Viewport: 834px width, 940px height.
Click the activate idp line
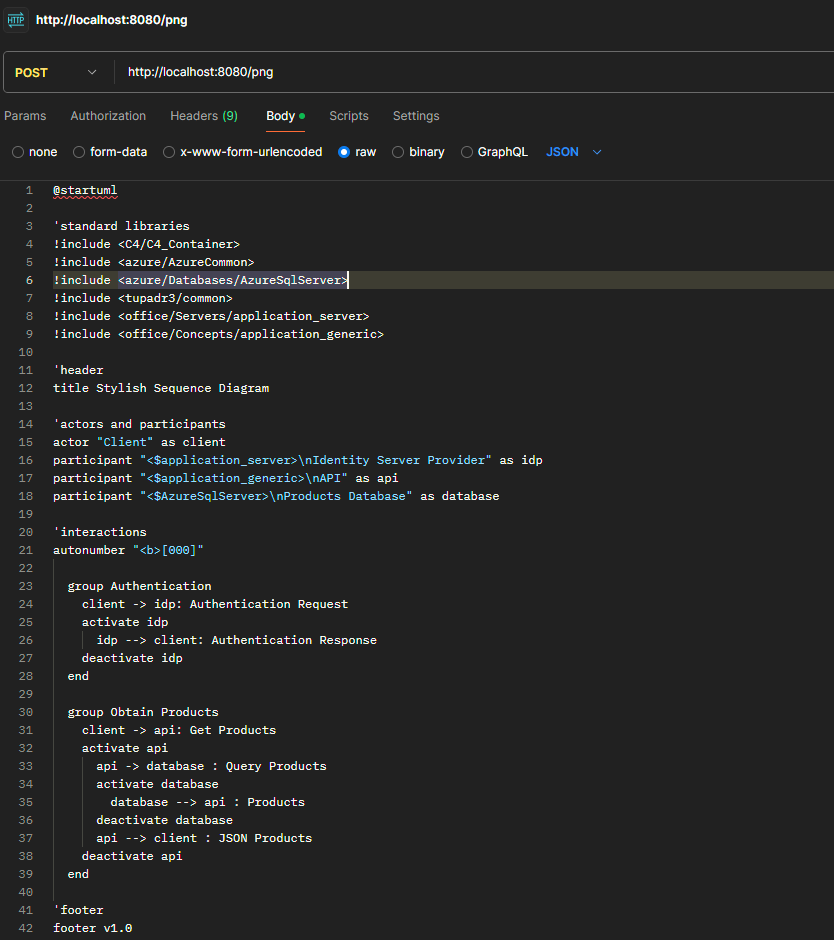pos(125,622)
